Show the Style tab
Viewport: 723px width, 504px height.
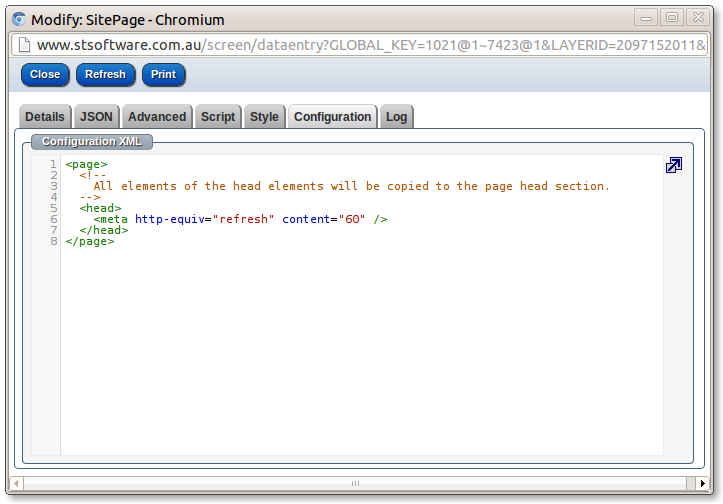(x=264, y=117)
